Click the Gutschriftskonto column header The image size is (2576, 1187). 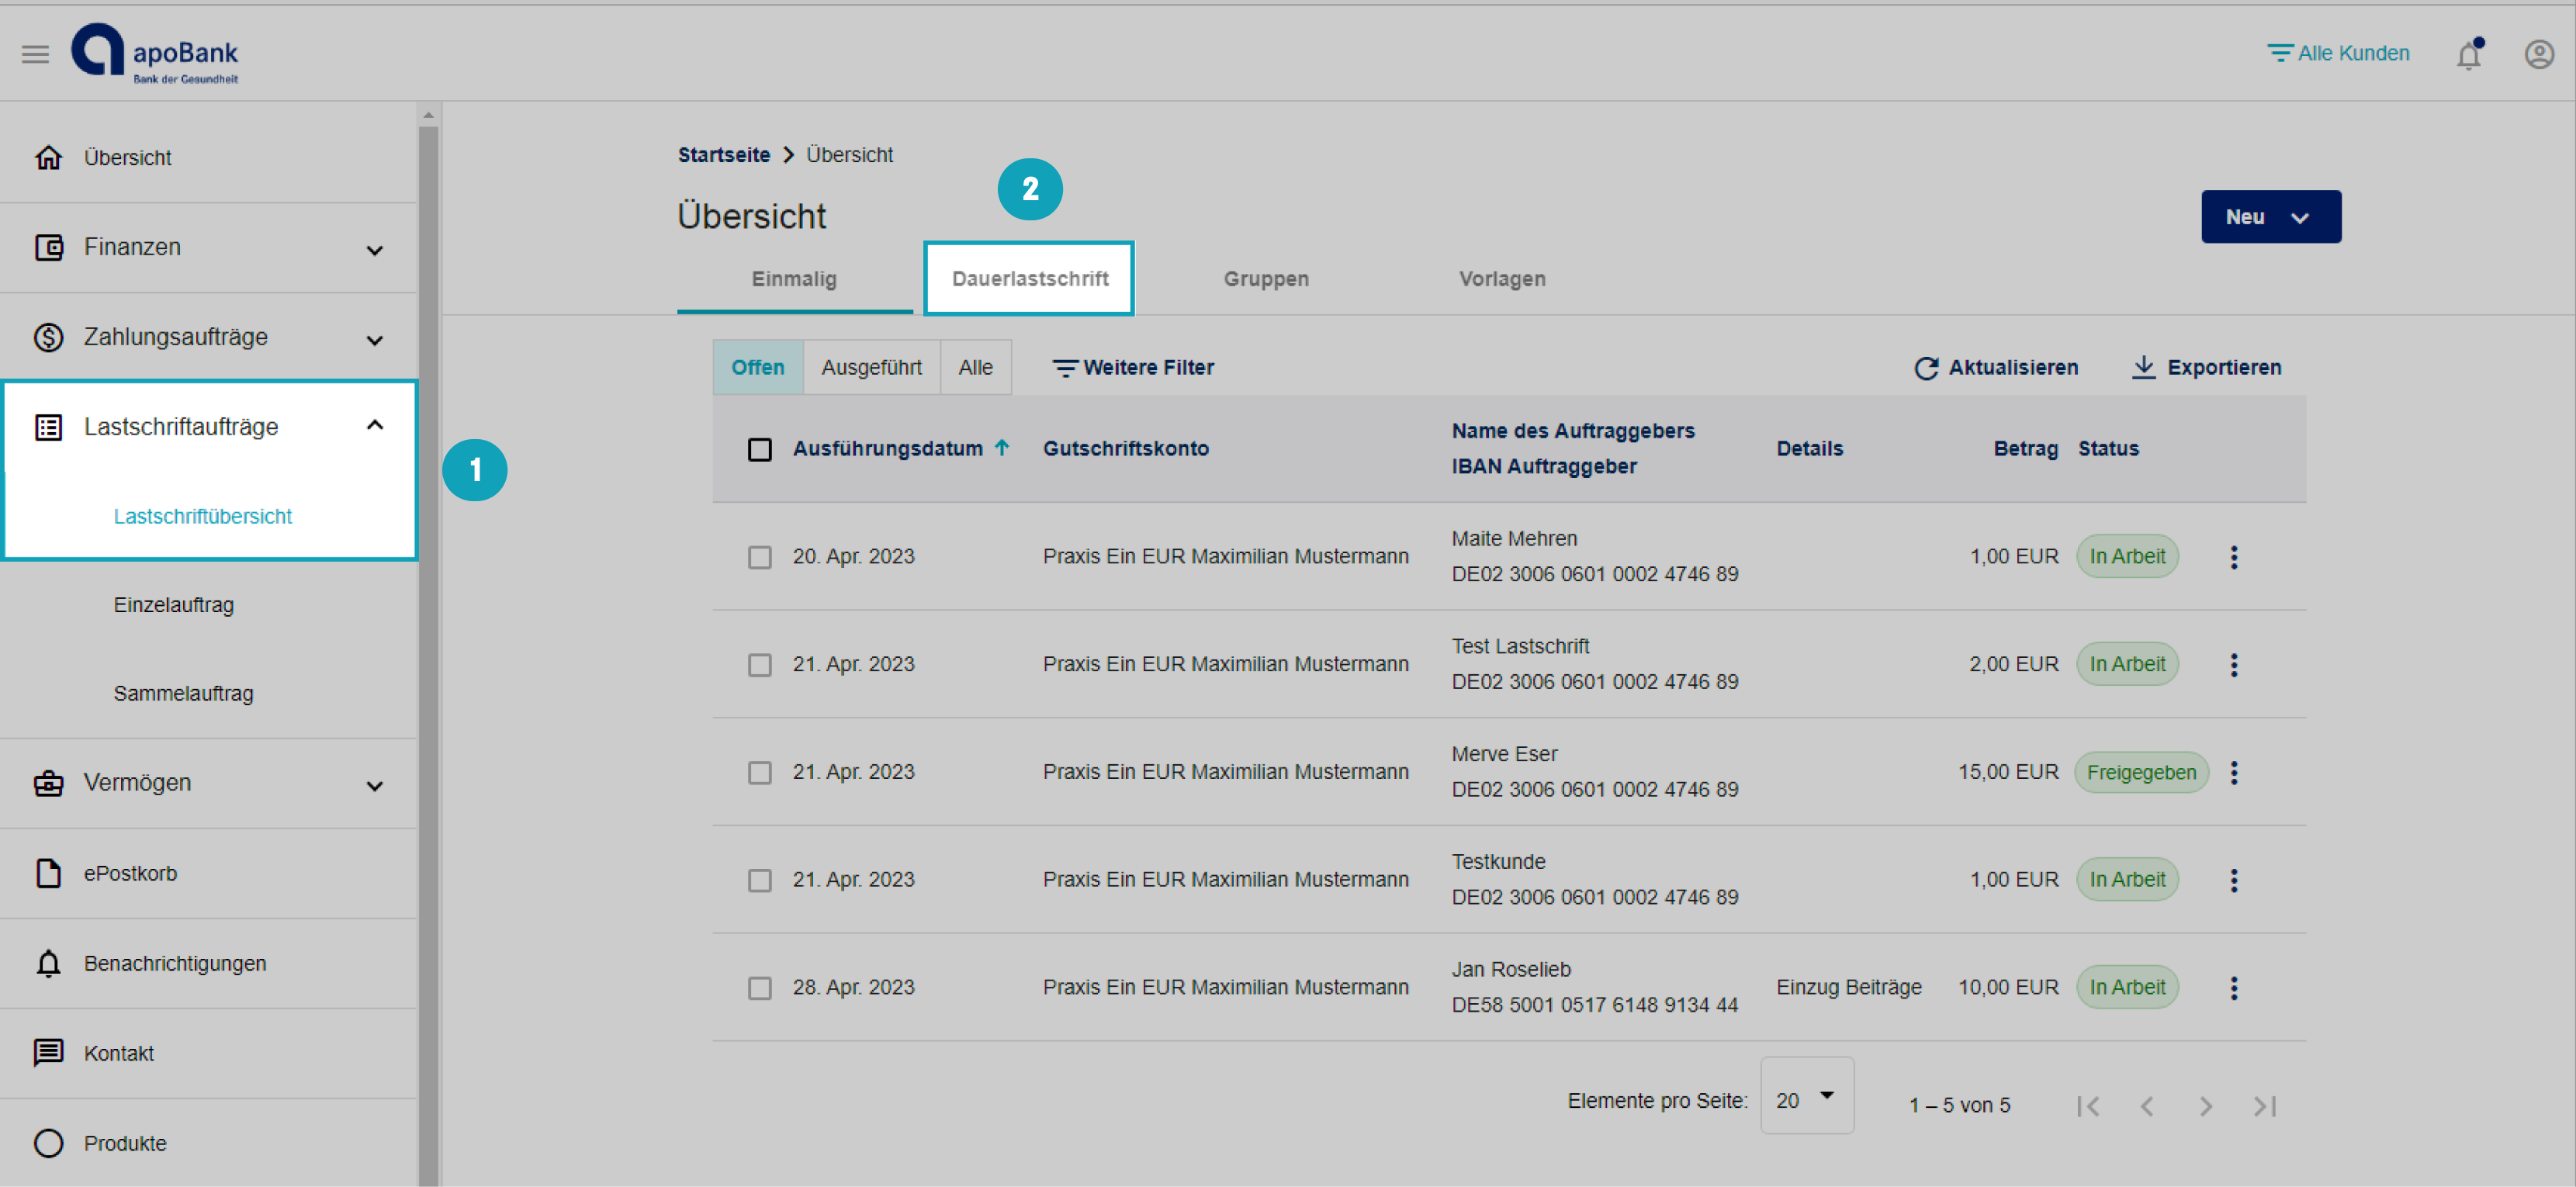coord(1126,449)
